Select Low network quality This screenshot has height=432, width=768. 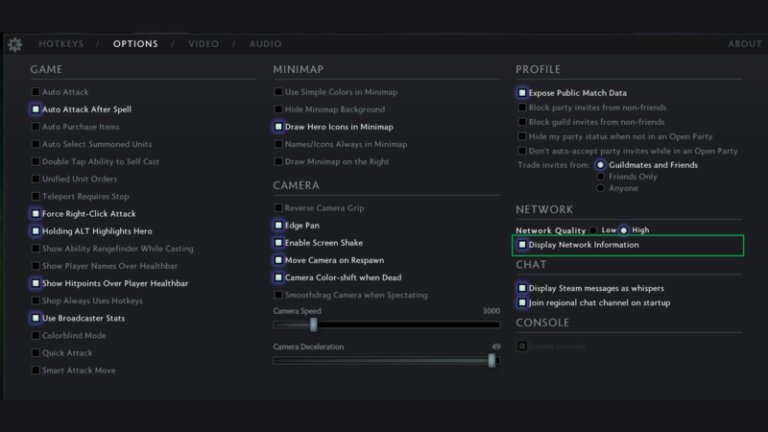(593, 230)
